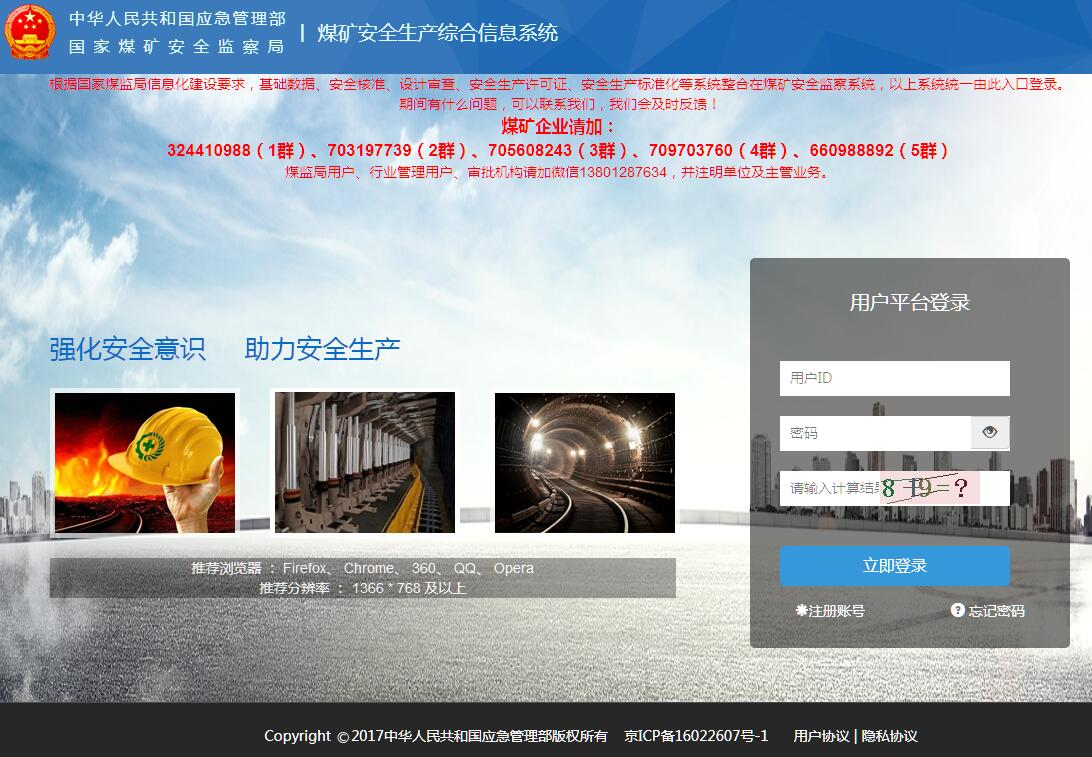
Task: Toggle password visibility with the eye icon
Action: tap(990, 432)
